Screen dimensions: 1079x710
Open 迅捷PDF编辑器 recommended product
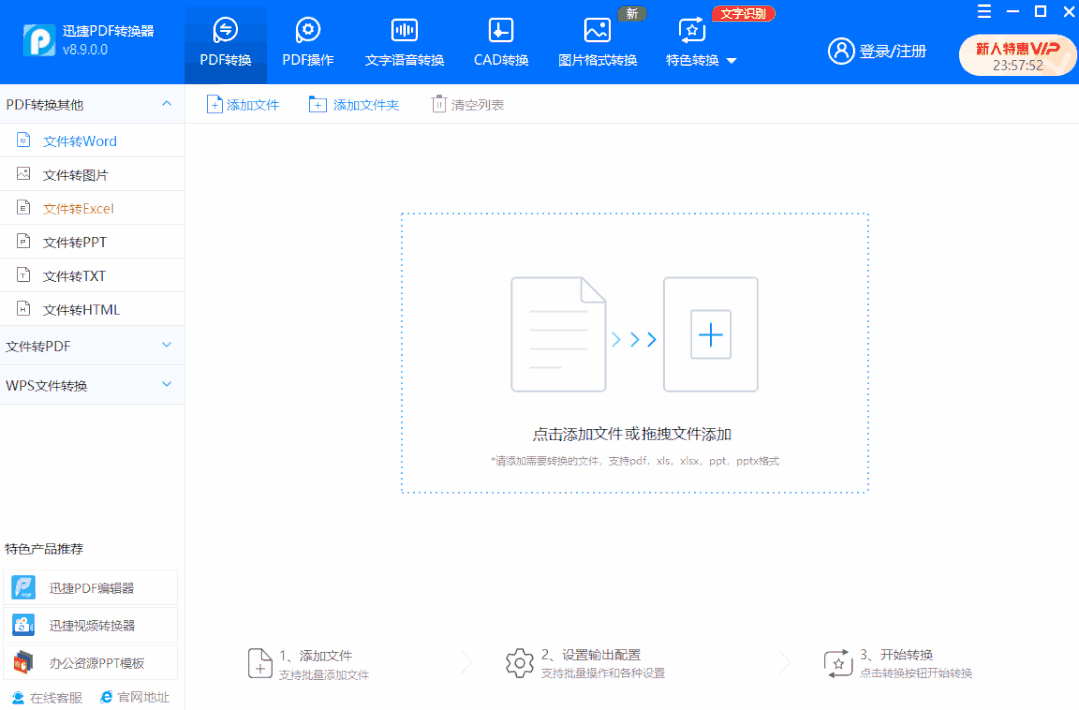[x=90, y=588]
